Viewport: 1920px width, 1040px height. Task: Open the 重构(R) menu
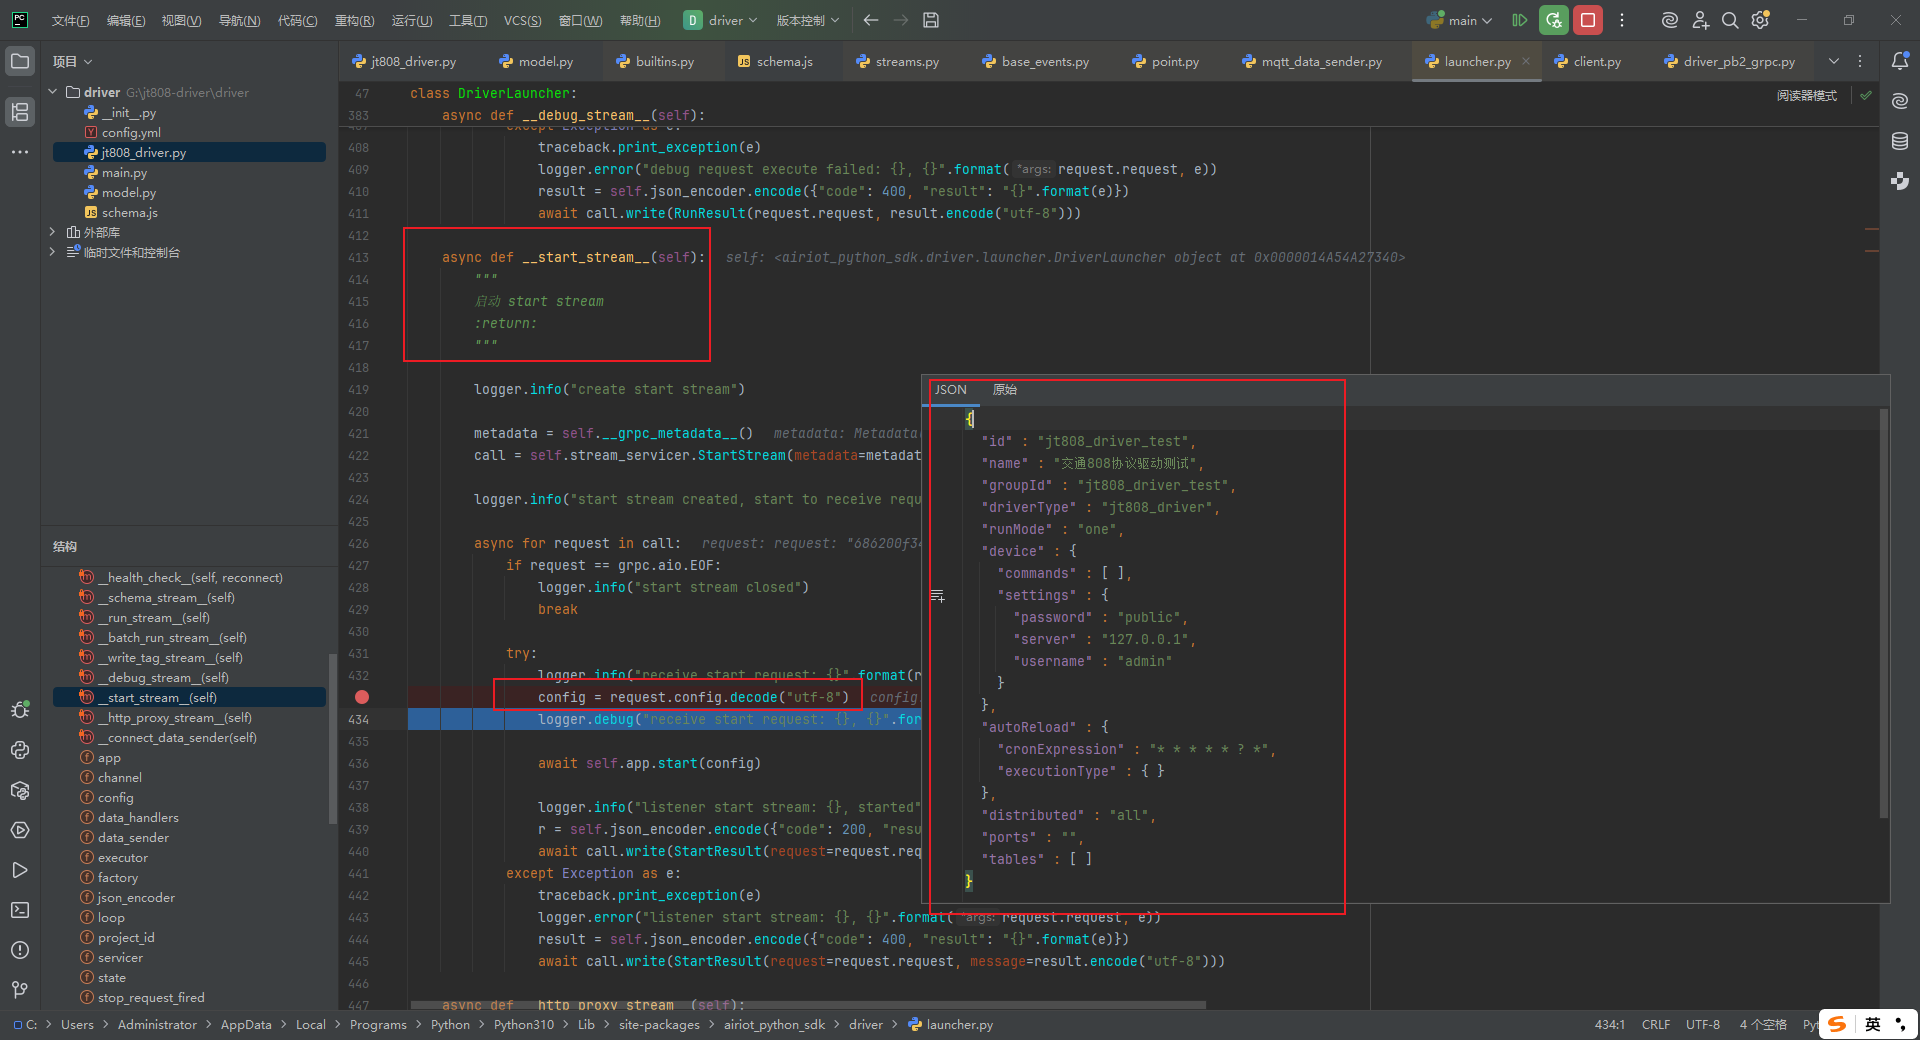(x=354, y=20)
